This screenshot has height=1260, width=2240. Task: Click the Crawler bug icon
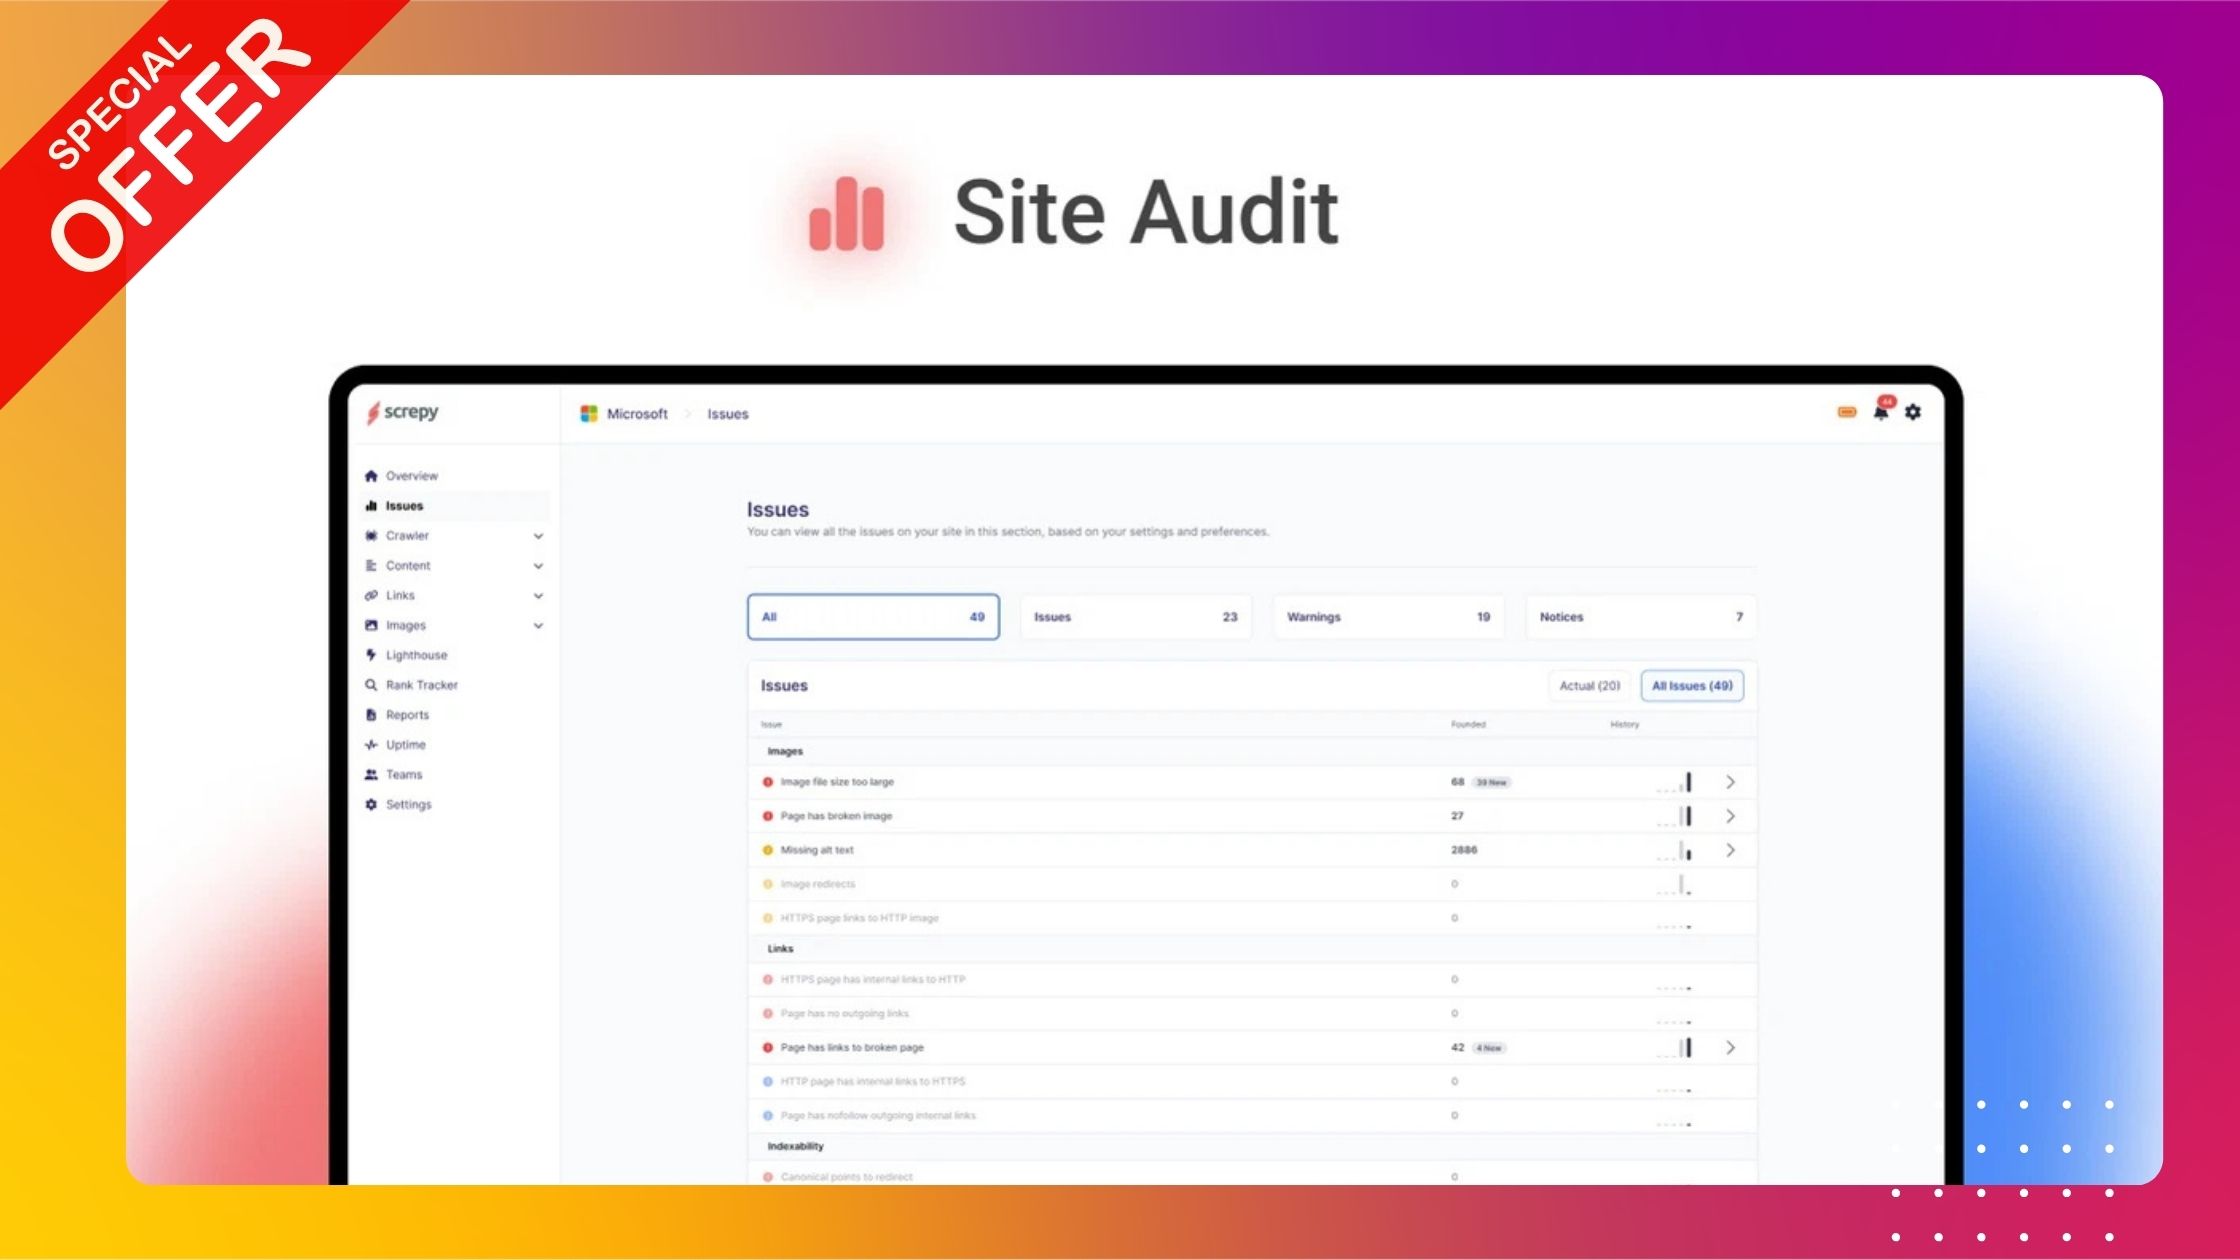pos(371,536)
